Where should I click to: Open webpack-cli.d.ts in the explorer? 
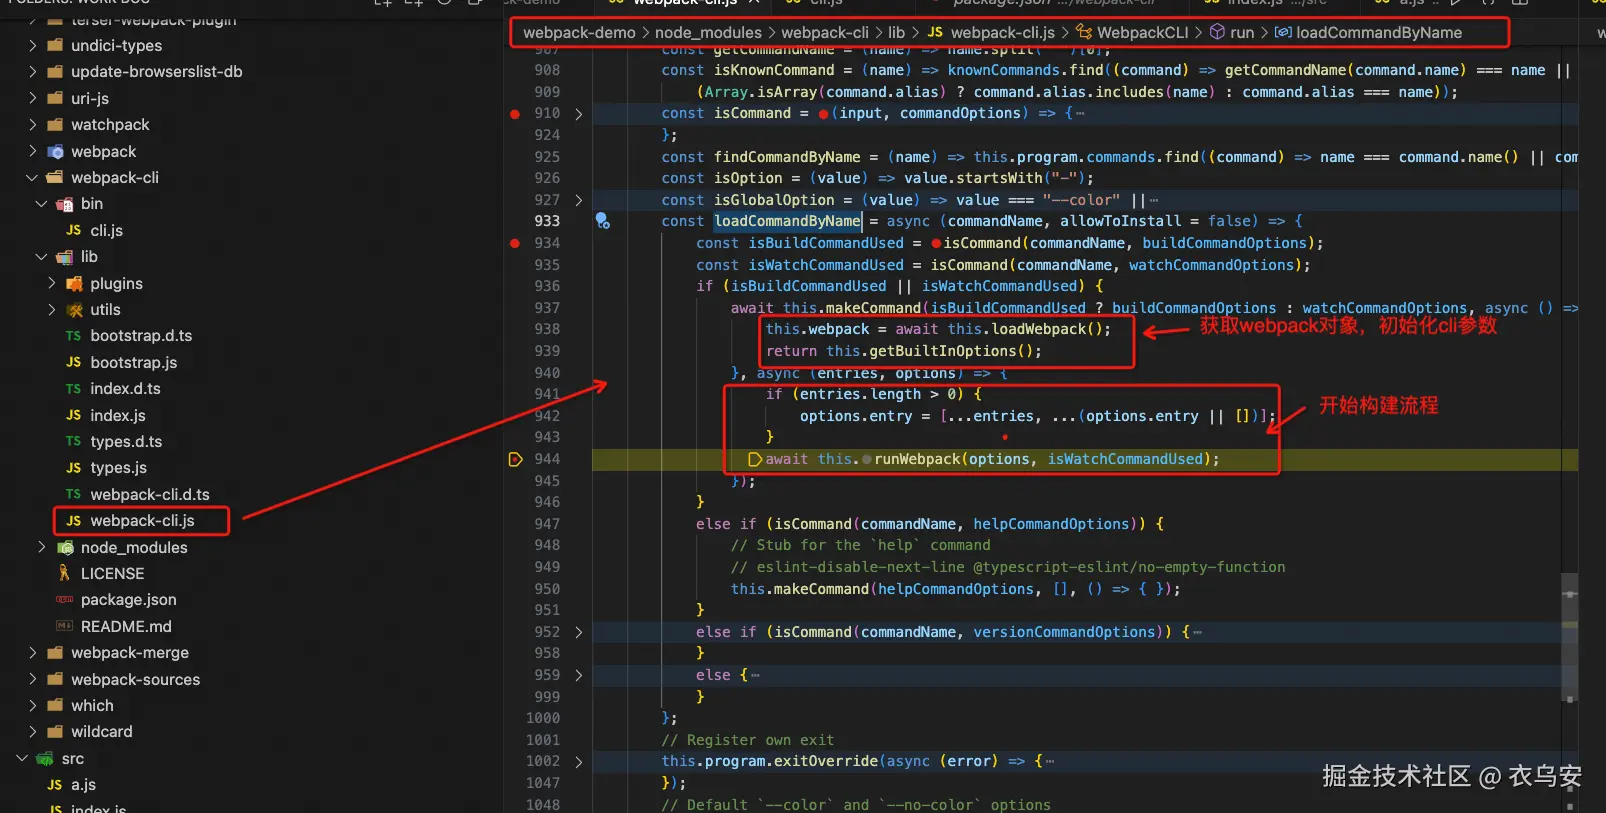tap(150, 495)
